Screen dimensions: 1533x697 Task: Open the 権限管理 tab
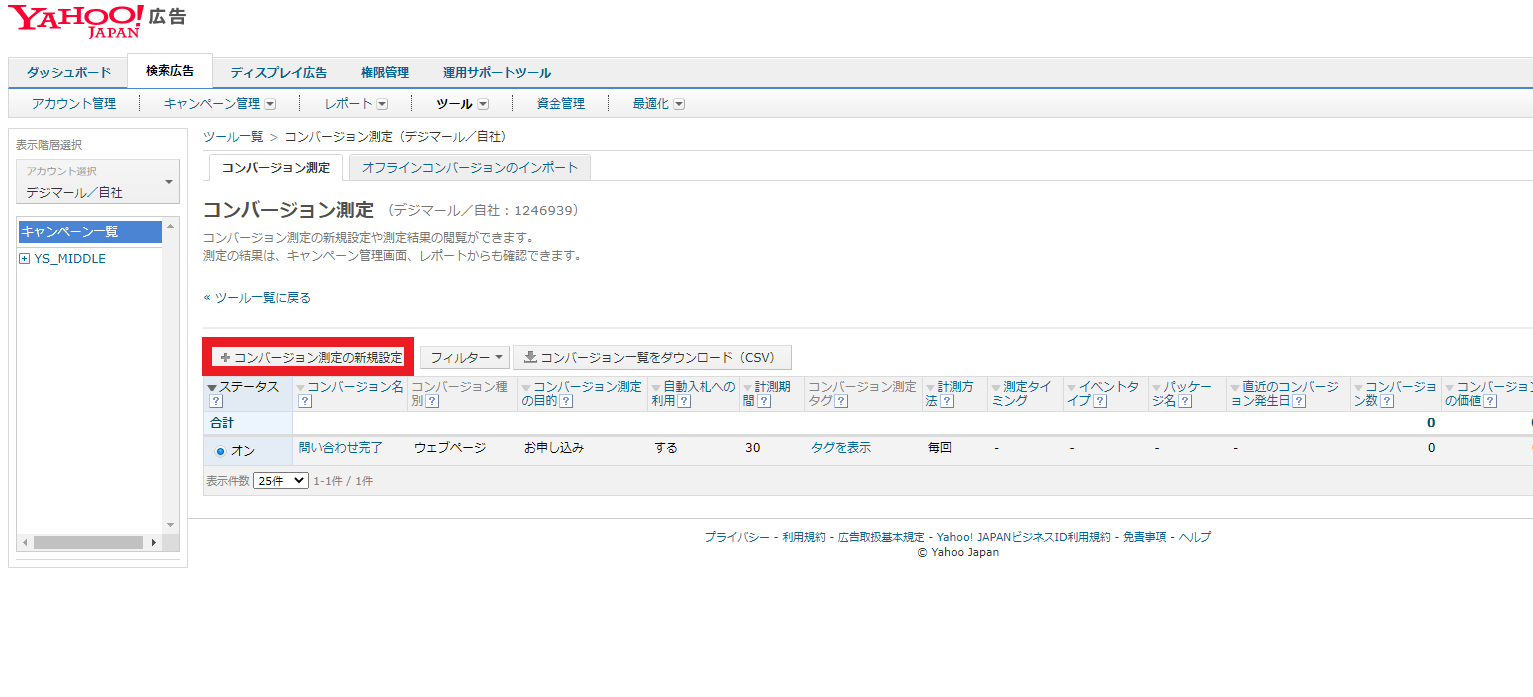click(x=385, y=73)
